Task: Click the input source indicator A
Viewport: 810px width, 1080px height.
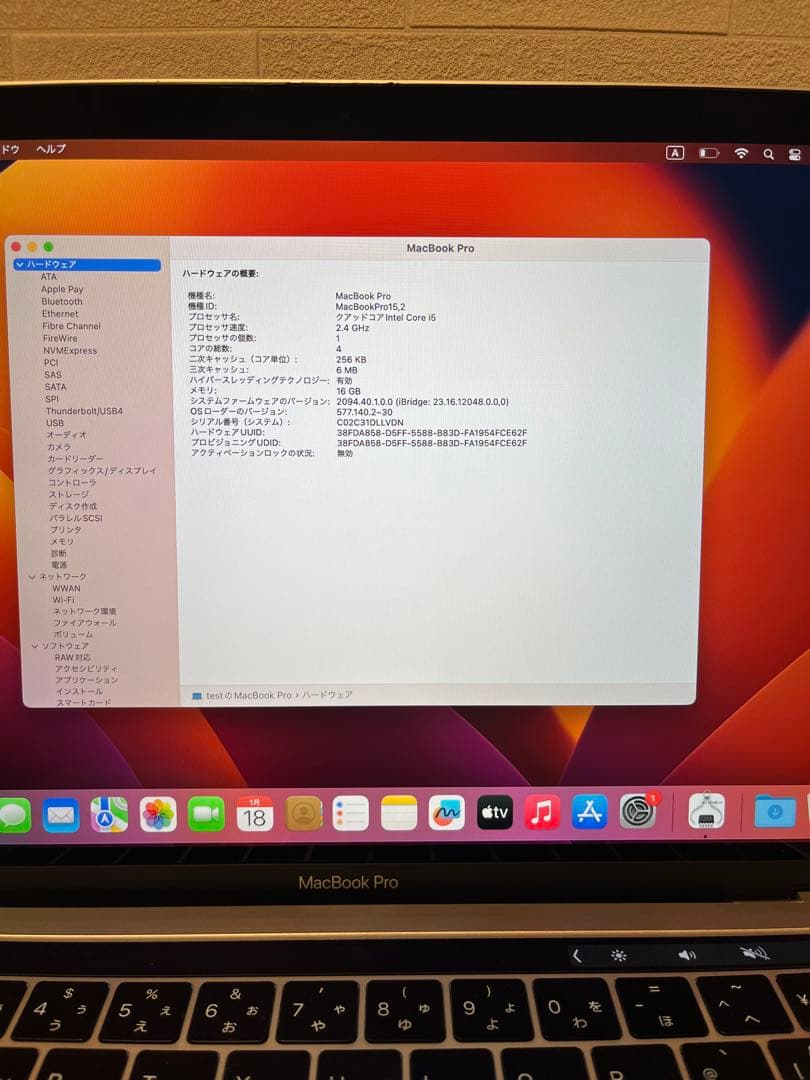Action: tap(676, 152)
